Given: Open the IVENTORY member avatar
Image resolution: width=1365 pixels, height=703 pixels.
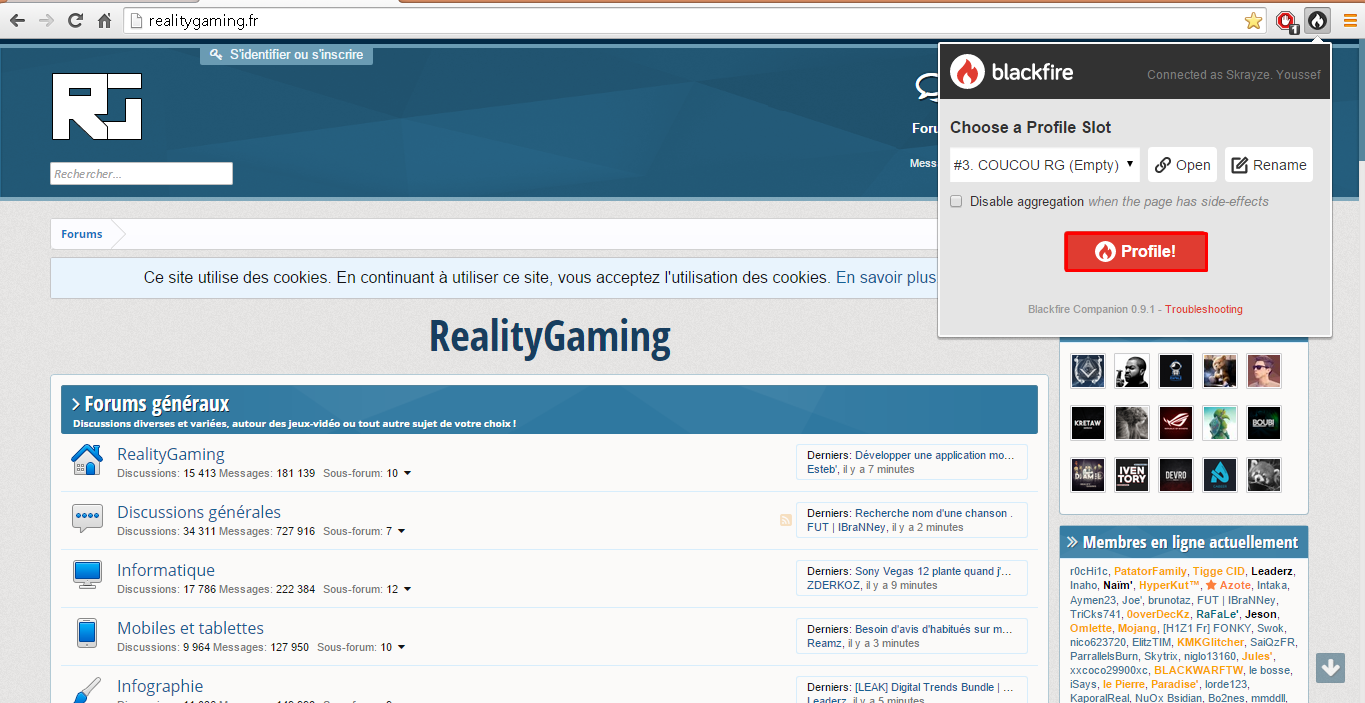Looking at the screenshot, I should click(1132, 475).
